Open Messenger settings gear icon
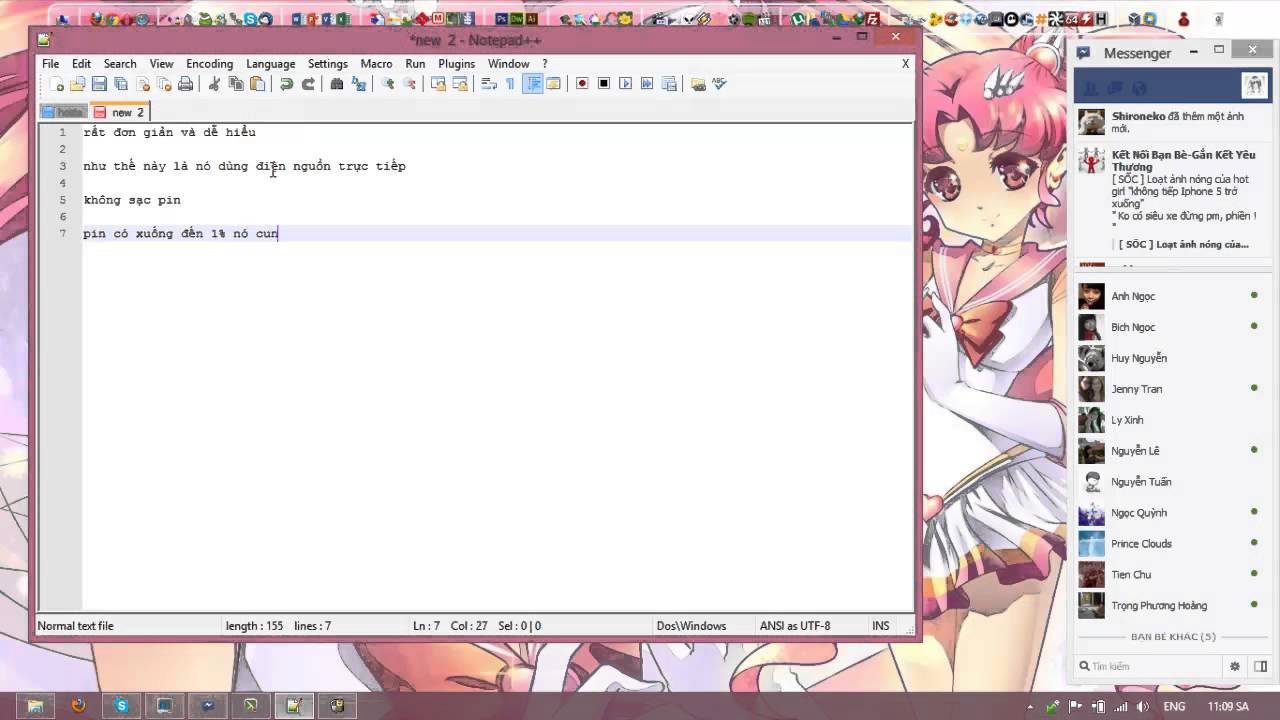 pos(1235,666)
